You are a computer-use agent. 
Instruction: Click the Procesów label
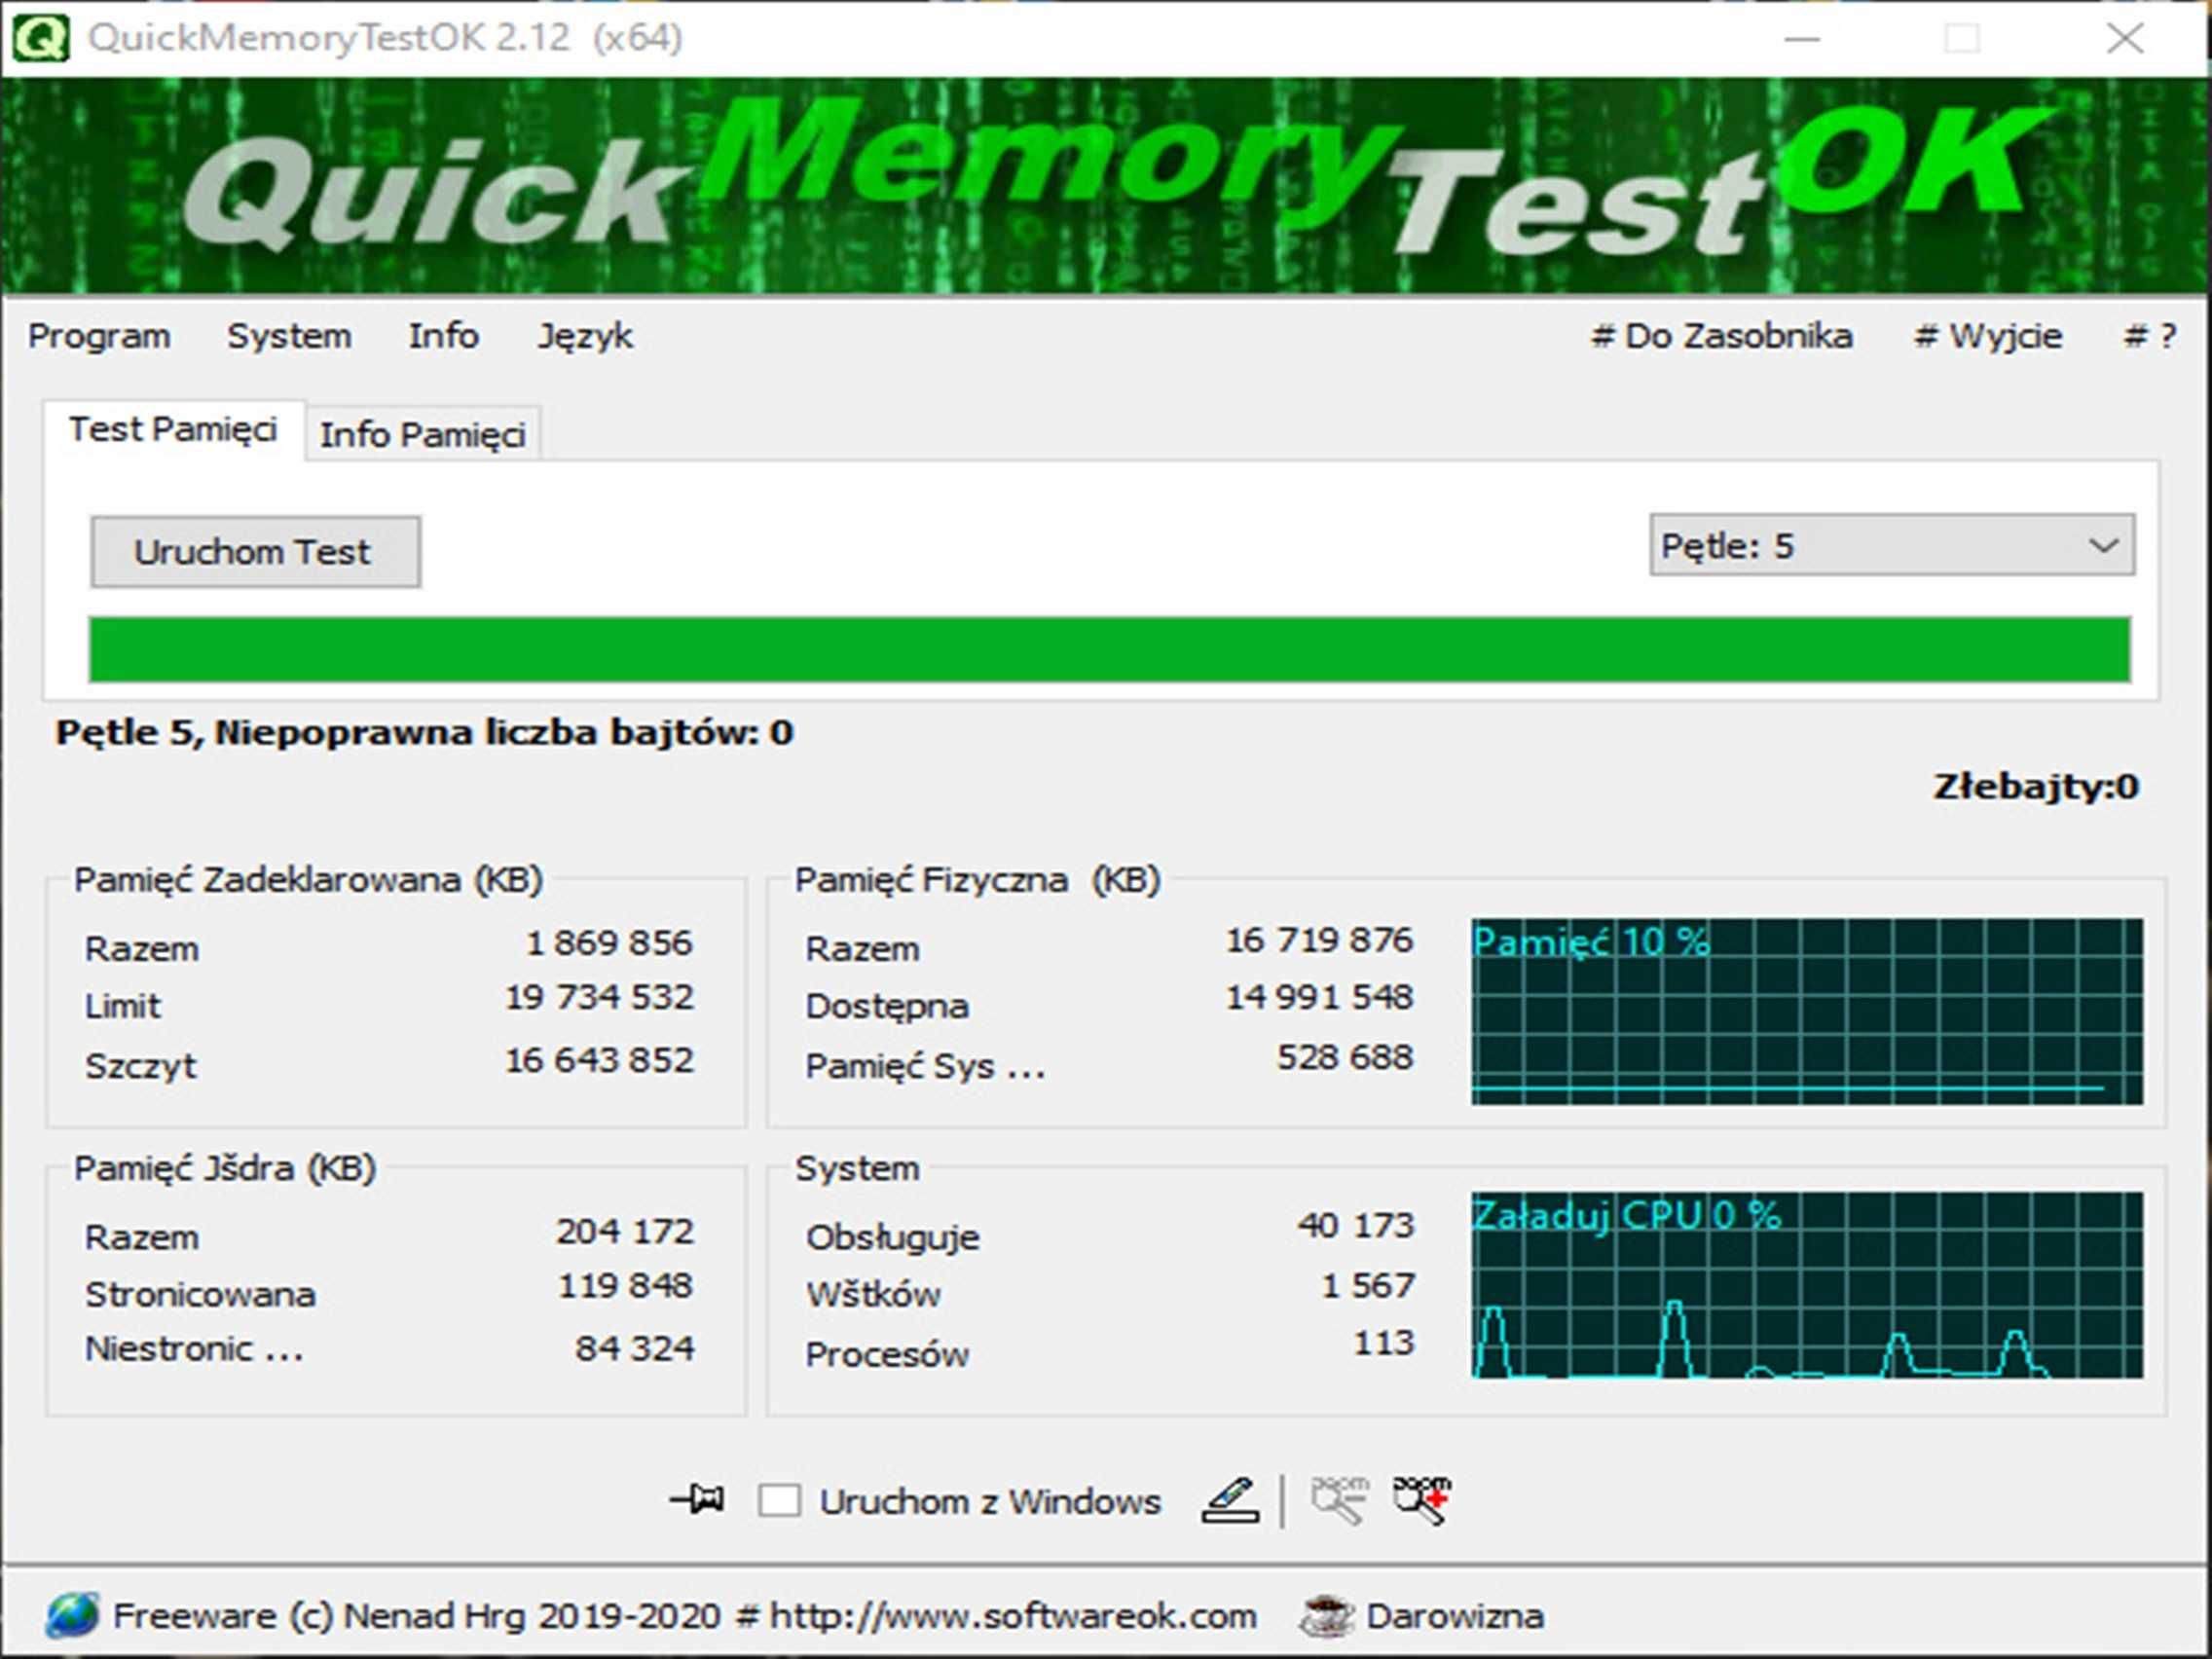point(887,1354)
